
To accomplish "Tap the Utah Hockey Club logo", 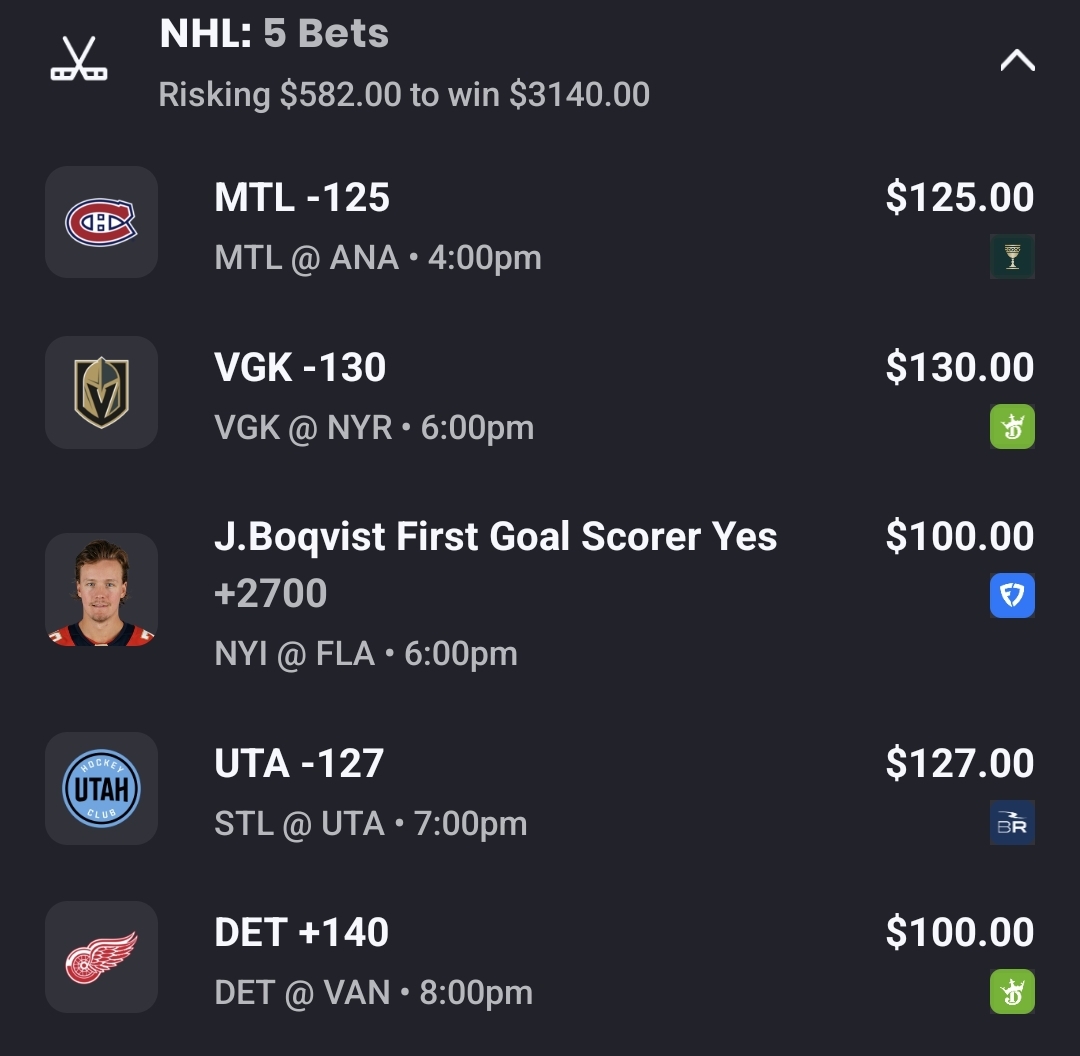I will pos(101,788).
